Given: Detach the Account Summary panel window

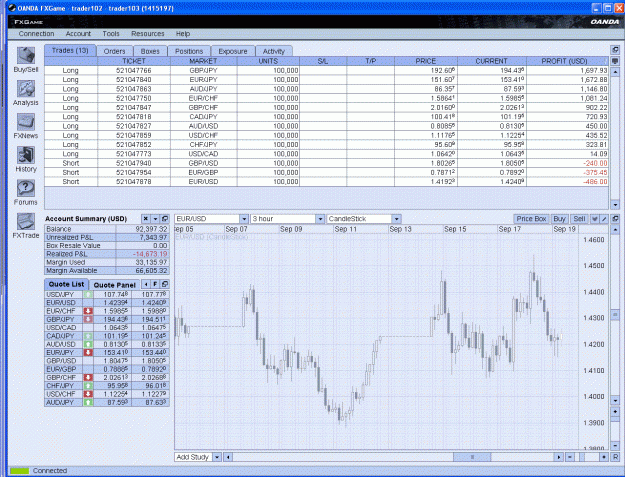Looking at the screenshot, I should 165,219.
